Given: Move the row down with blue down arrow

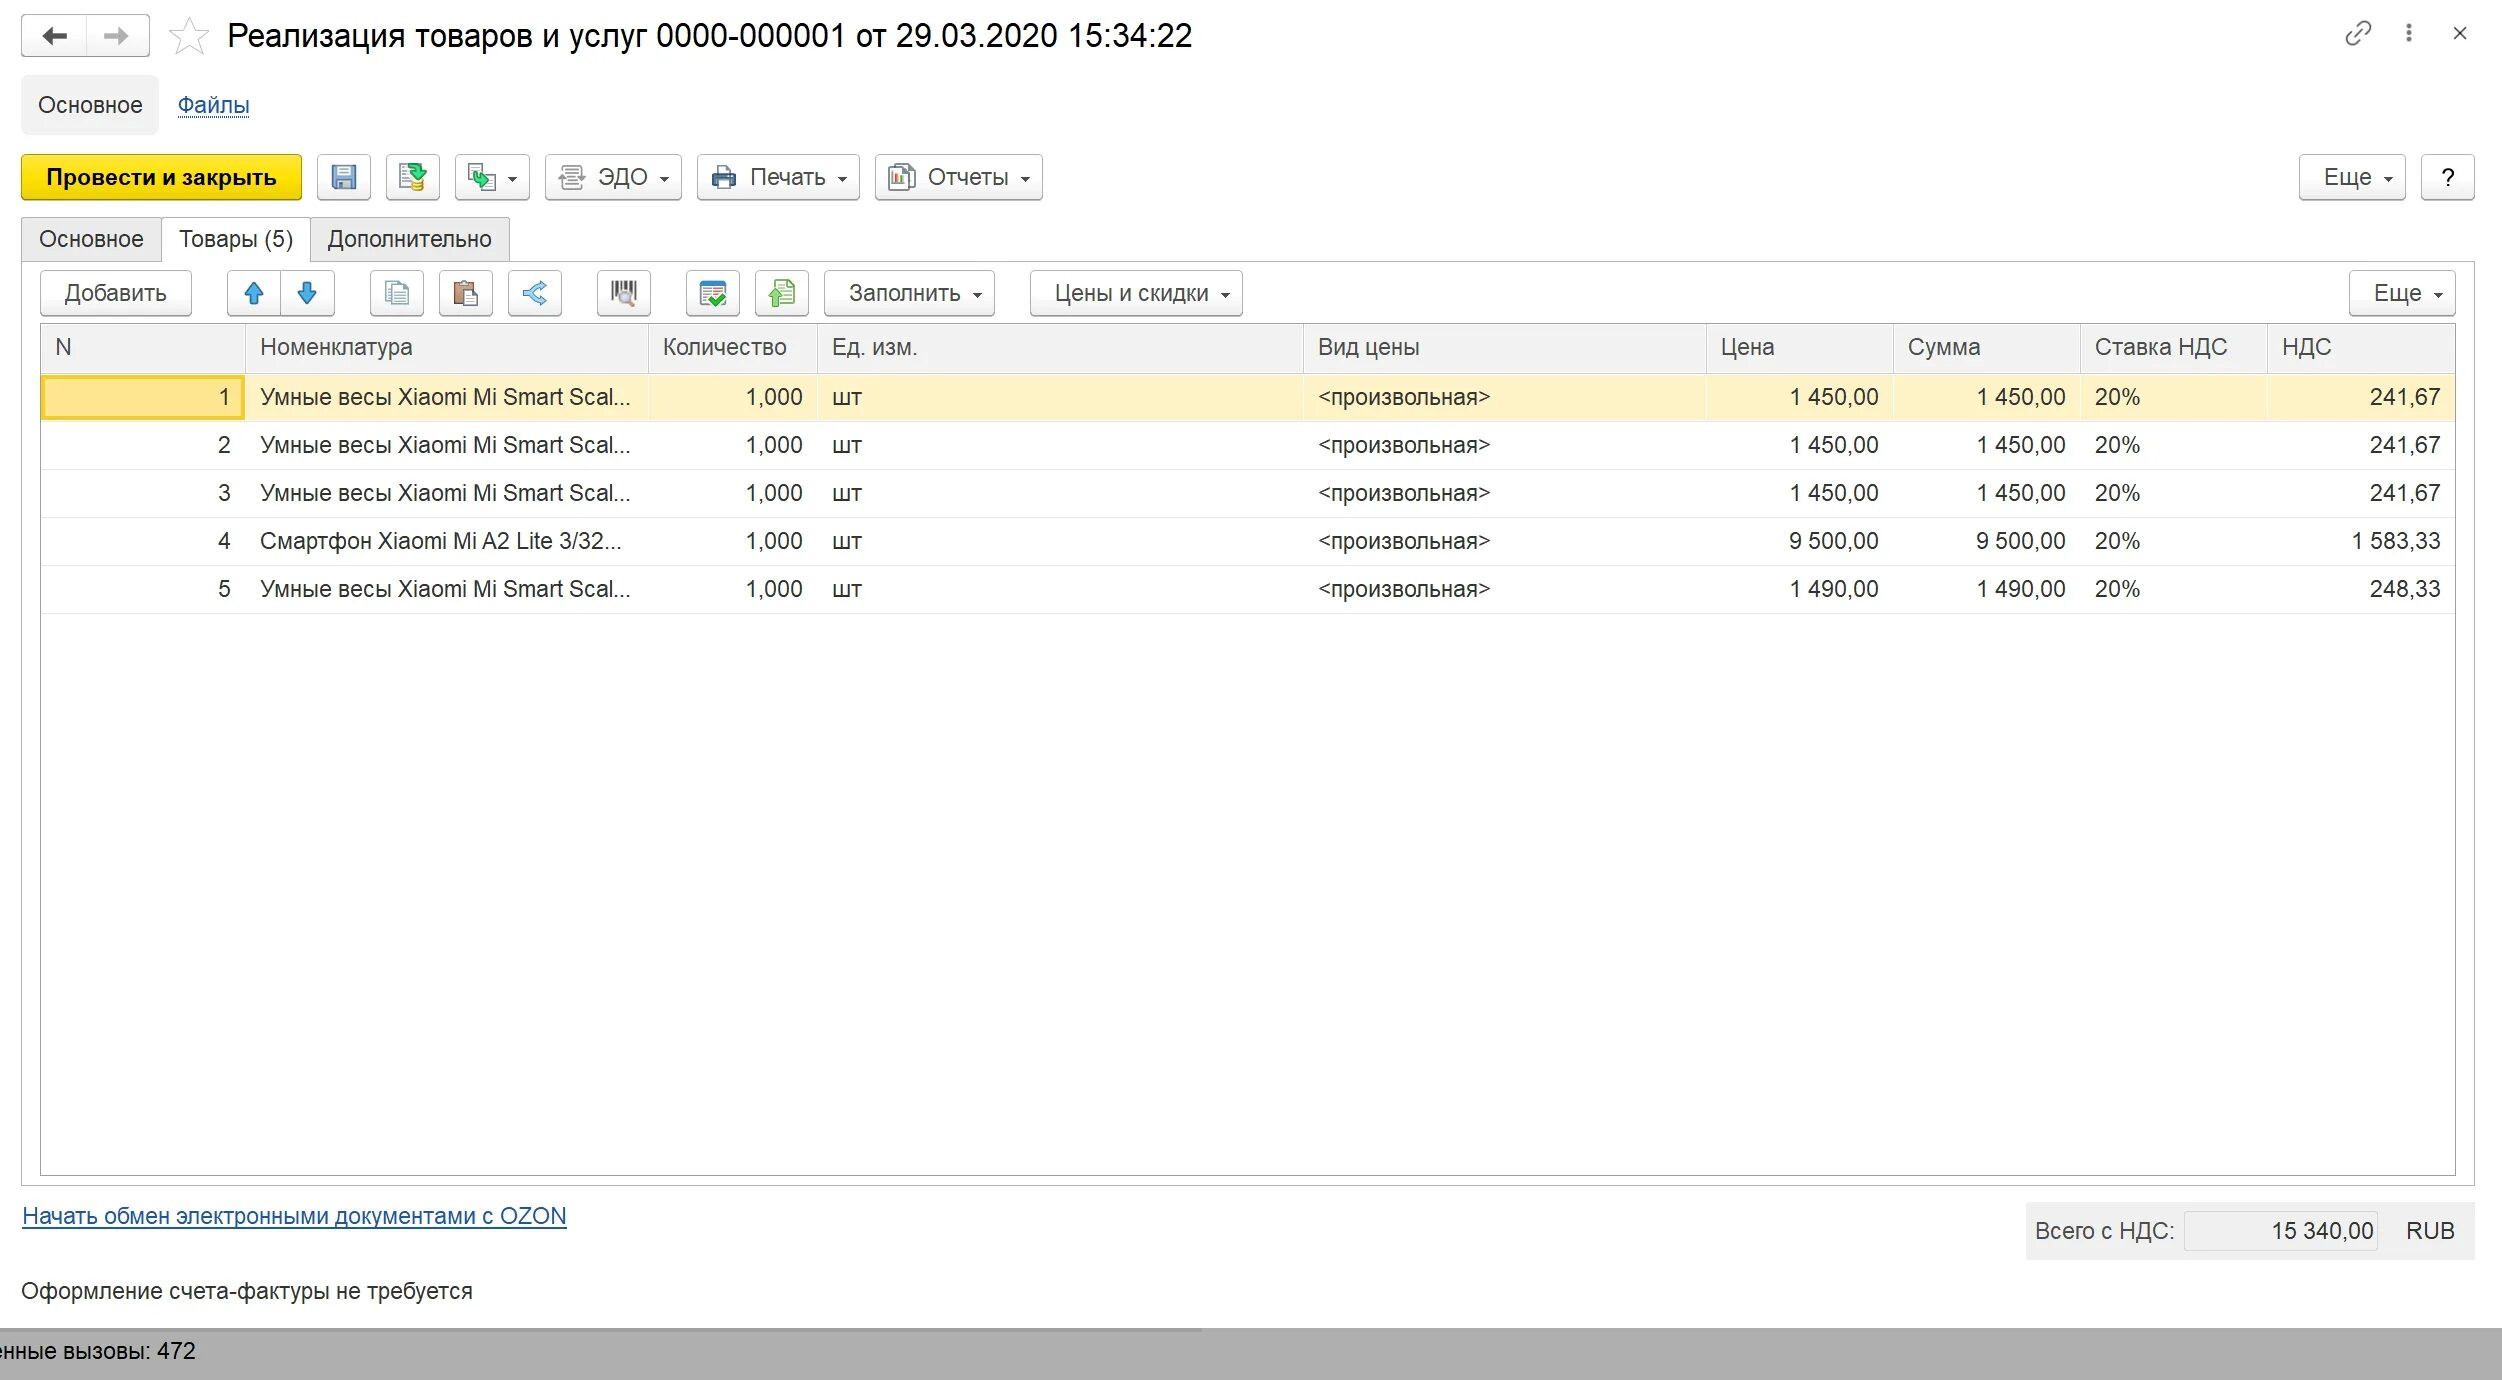Looking at the screenshot, I should (307, 293).
